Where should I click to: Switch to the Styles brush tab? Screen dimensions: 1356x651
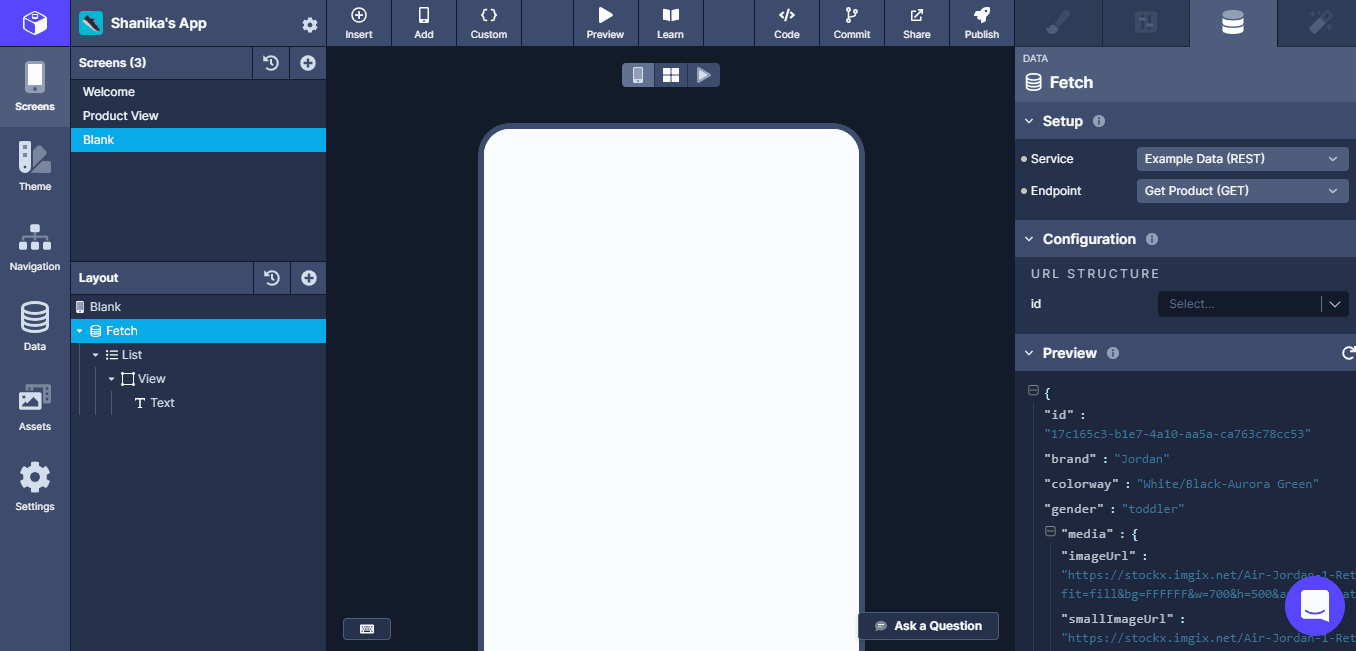click(x=1058, y=23)
